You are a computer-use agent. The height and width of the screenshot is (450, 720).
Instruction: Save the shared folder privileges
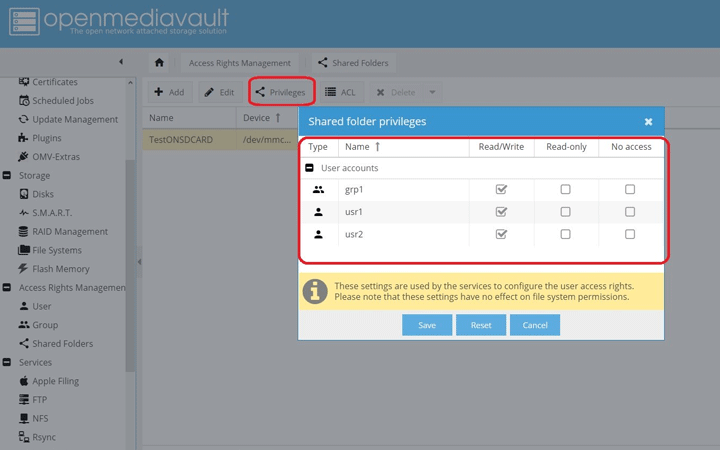(x=427, y=325)
